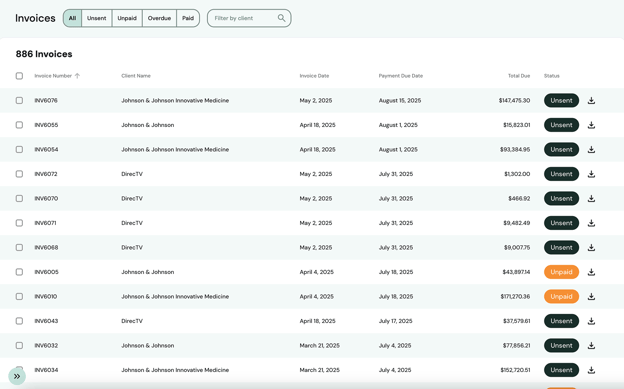Screen dimensions: 624x389
Task: Click the search magnifier icon
Action: (281, 18)
